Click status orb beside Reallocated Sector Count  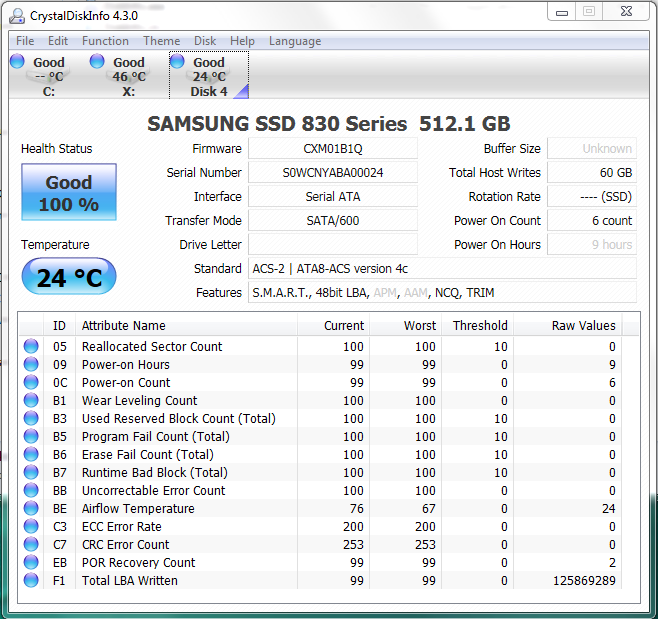(31, 347)
